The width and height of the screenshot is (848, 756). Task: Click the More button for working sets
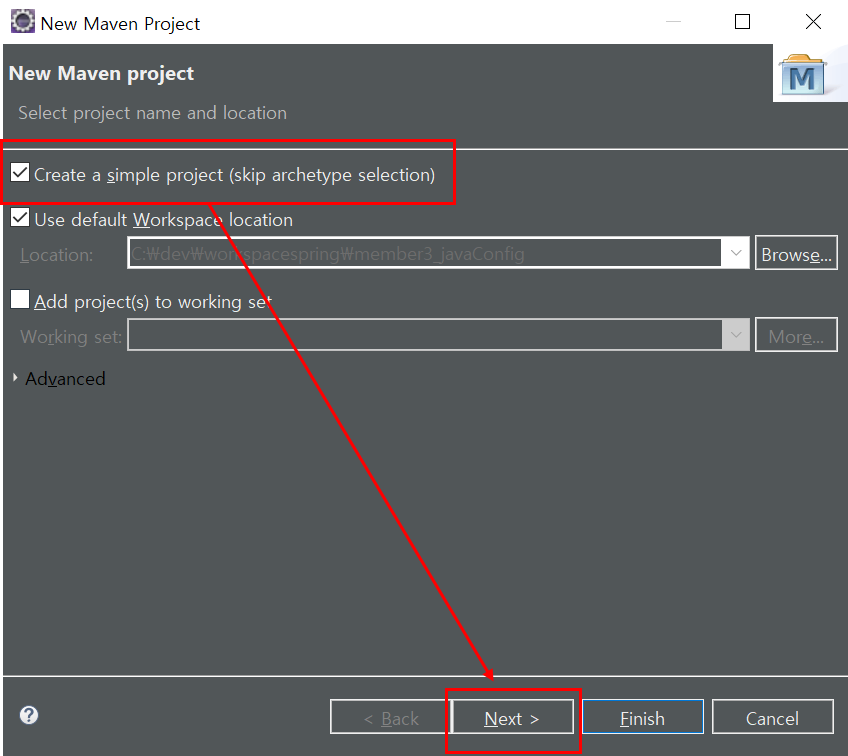(796, 335)
